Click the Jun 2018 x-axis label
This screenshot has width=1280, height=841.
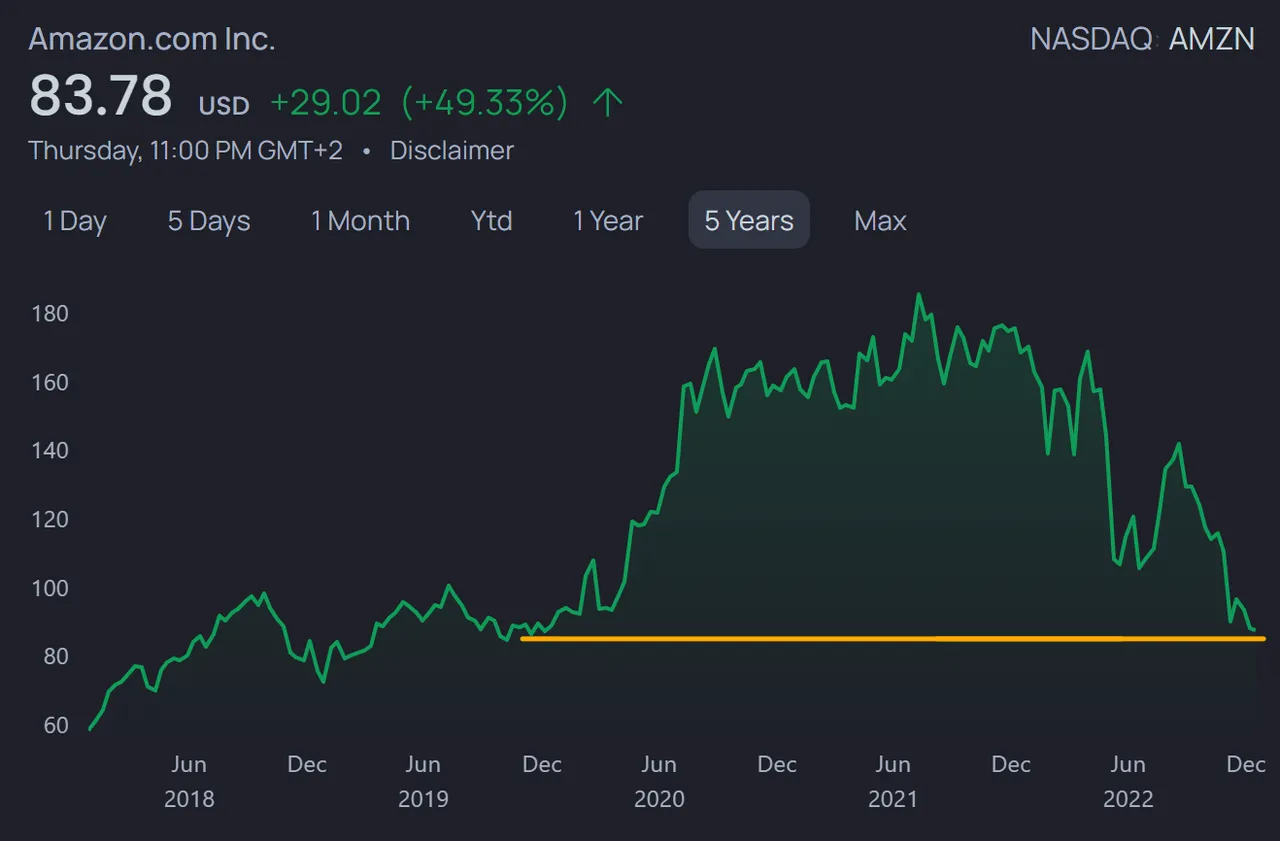(x=189, y=781)
